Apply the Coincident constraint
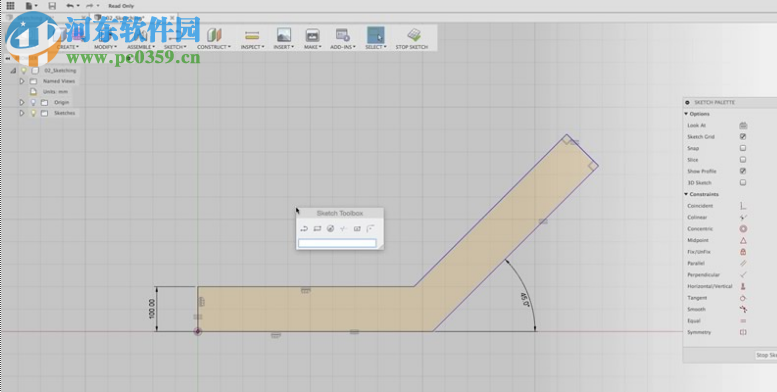Image resolution: width=777 pixels, height=392 pixels. (x=743, y=206)
